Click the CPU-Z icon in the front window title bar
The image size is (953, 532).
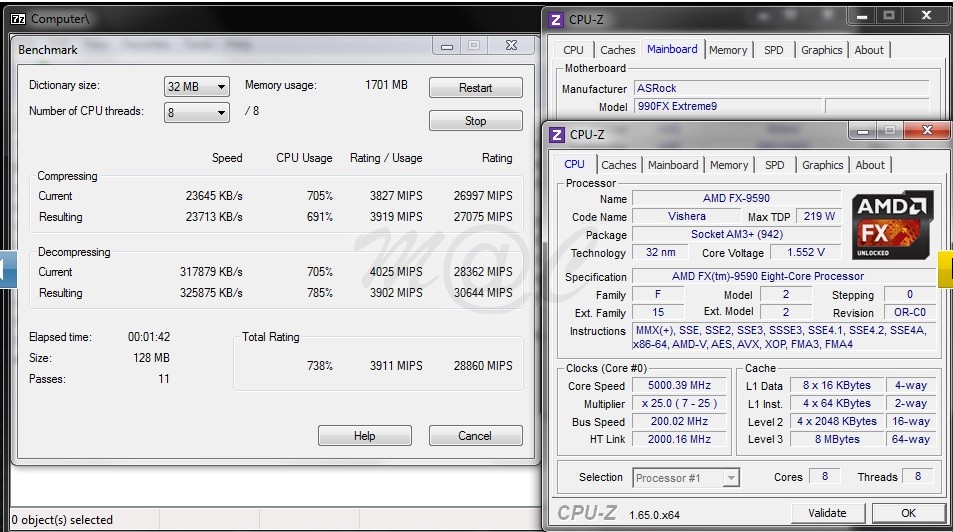click(556, 134)
